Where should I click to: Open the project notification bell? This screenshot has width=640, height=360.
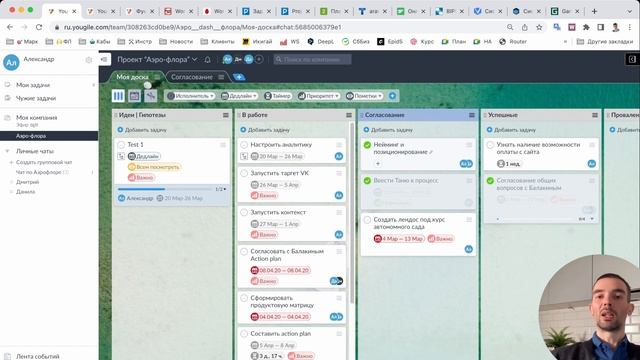click(207, 60)
